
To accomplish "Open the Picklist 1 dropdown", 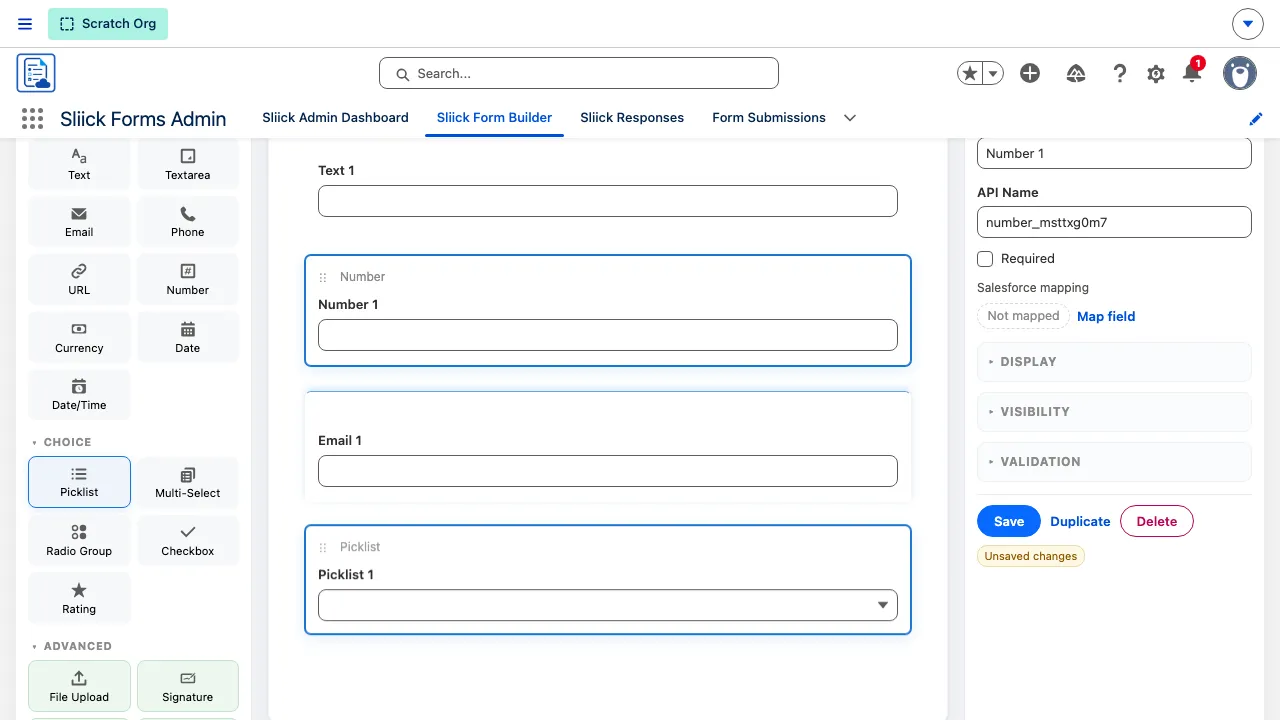I will 608,605.
